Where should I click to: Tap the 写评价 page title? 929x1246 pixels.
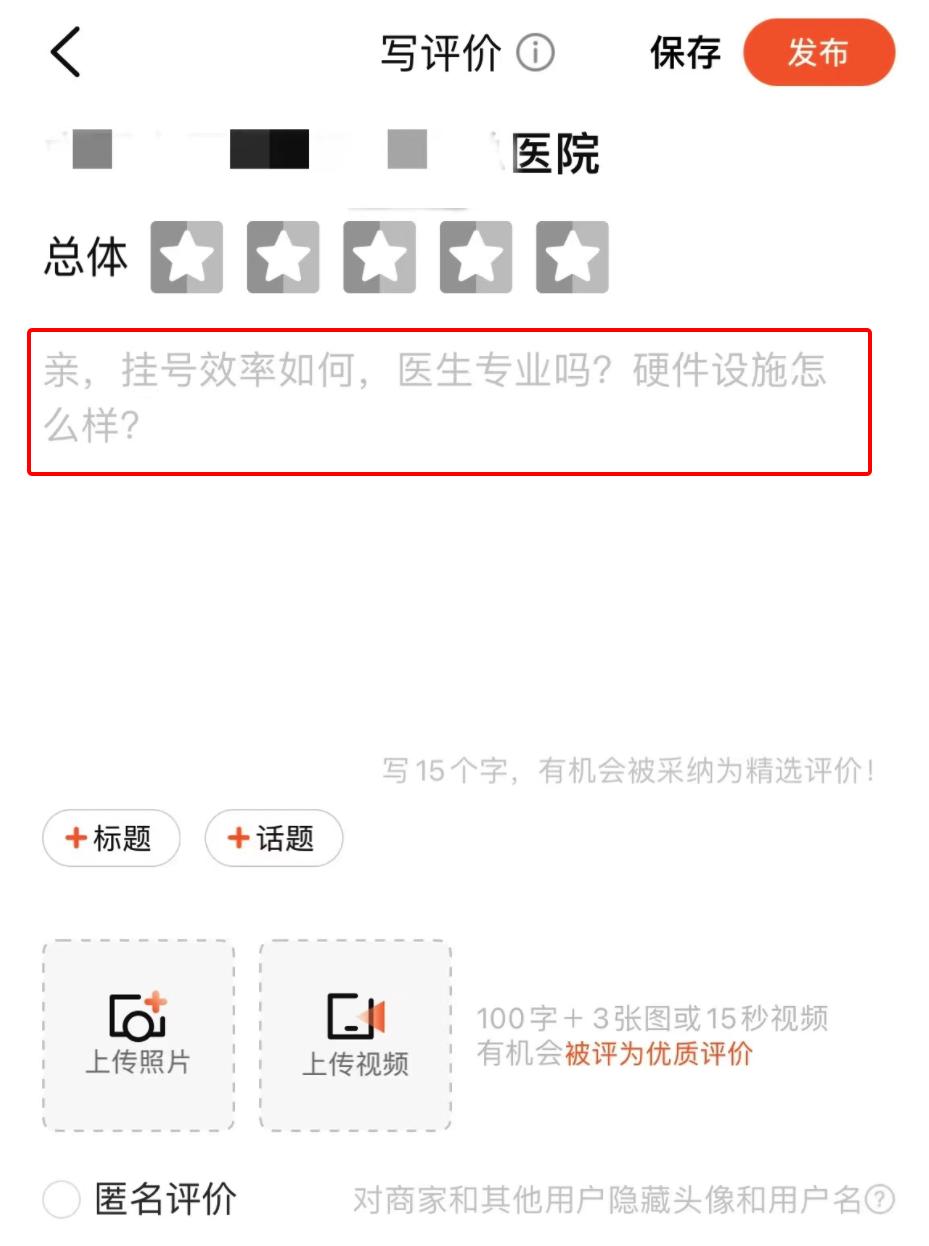(x=441, y=53)
